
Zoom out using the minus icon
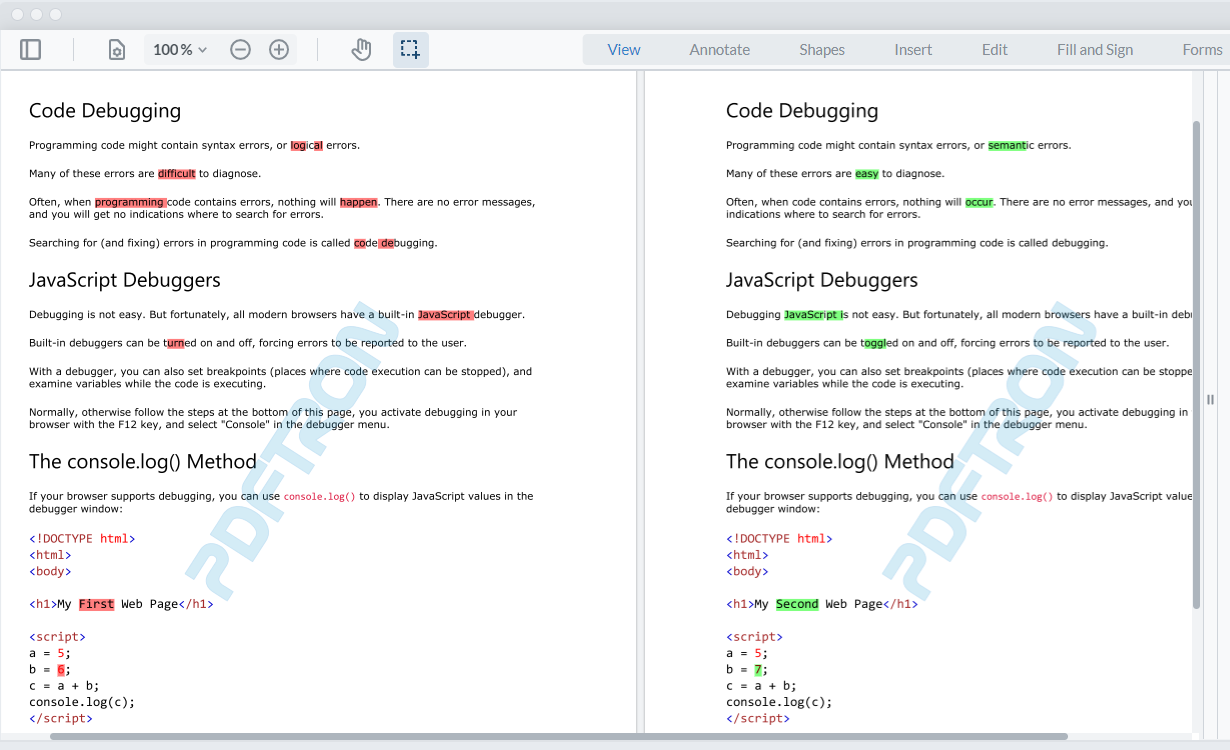(x=240, y=48)
